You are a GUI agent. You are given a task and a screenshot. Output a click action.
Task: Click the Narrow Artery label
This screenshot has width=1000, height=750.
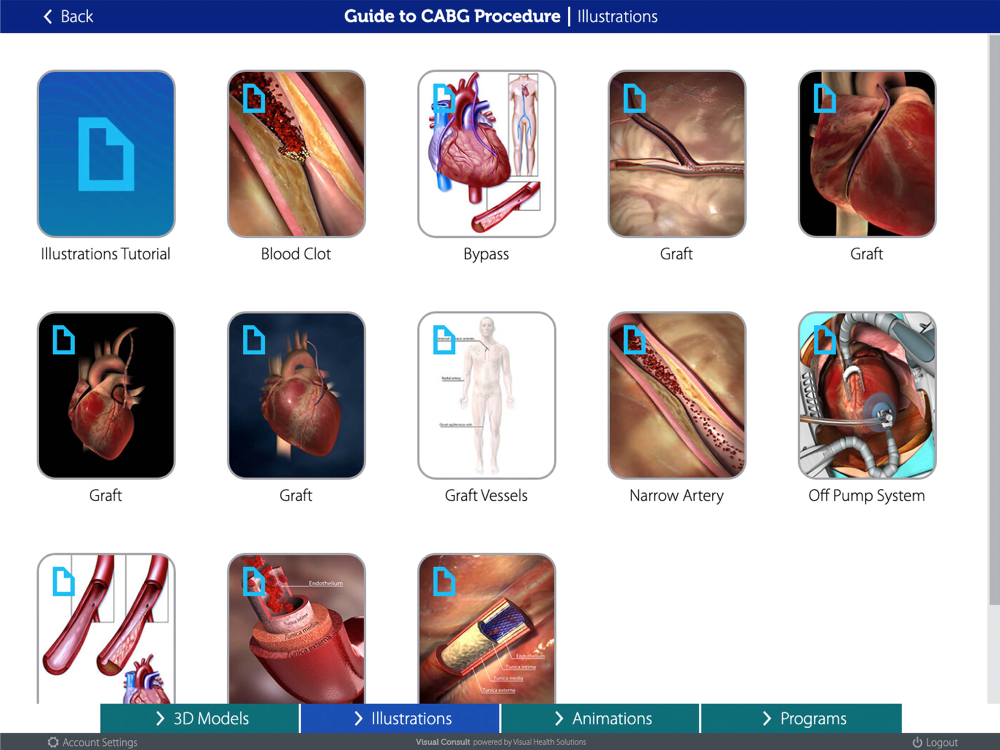coord(677,496)
